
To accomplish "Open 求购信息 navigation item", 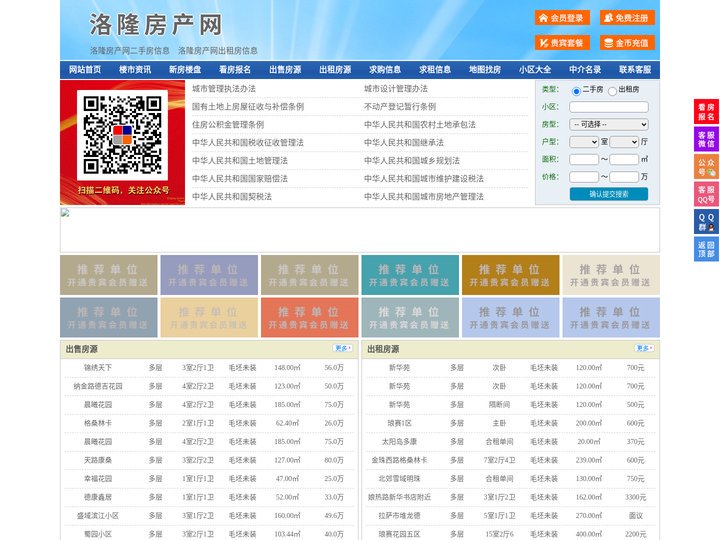I will pos(385,70).
